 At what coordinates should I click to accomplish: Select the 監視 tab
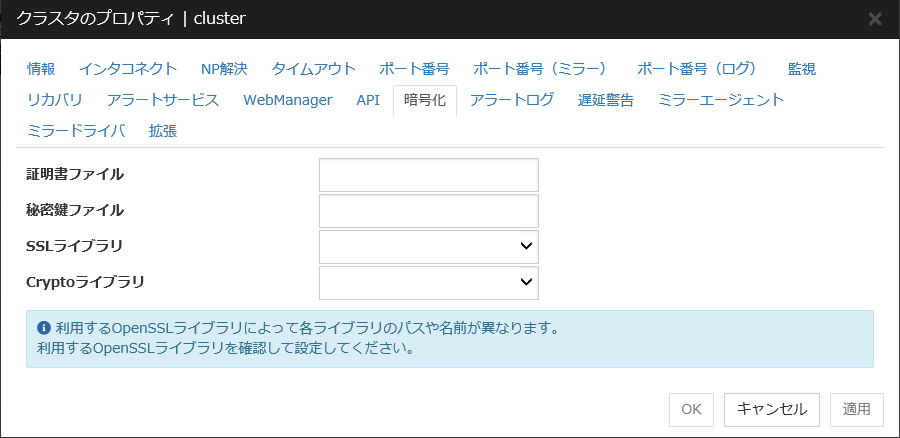coord(801,69)
